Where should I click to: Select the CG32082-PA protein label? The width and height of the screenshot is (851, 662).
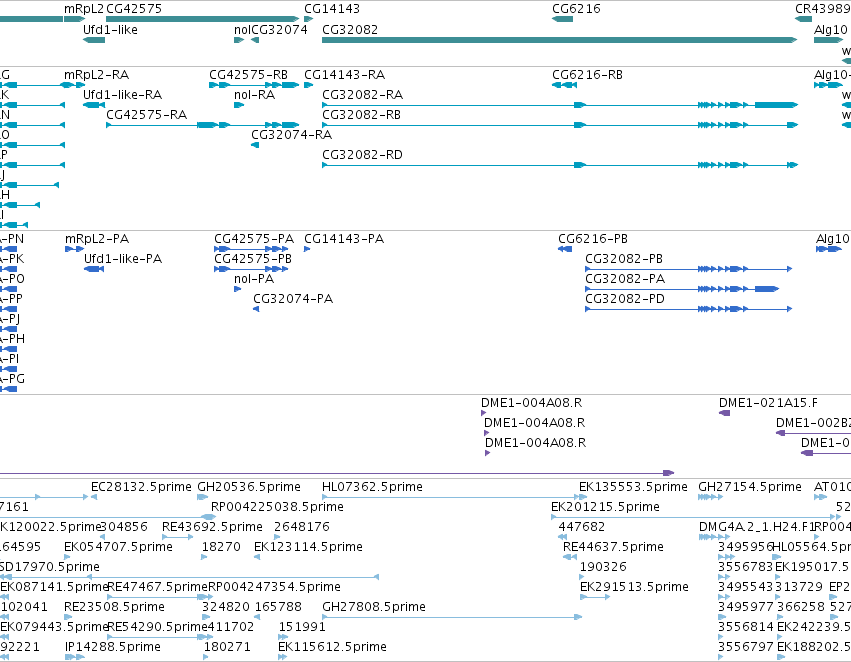(625, 279)
